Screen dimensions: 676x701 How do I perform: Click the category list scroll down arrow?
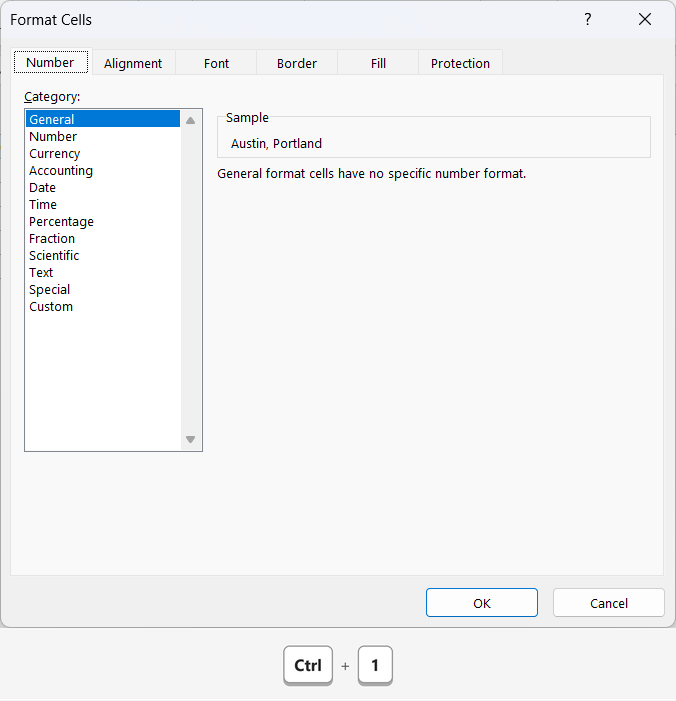[190, 439]
